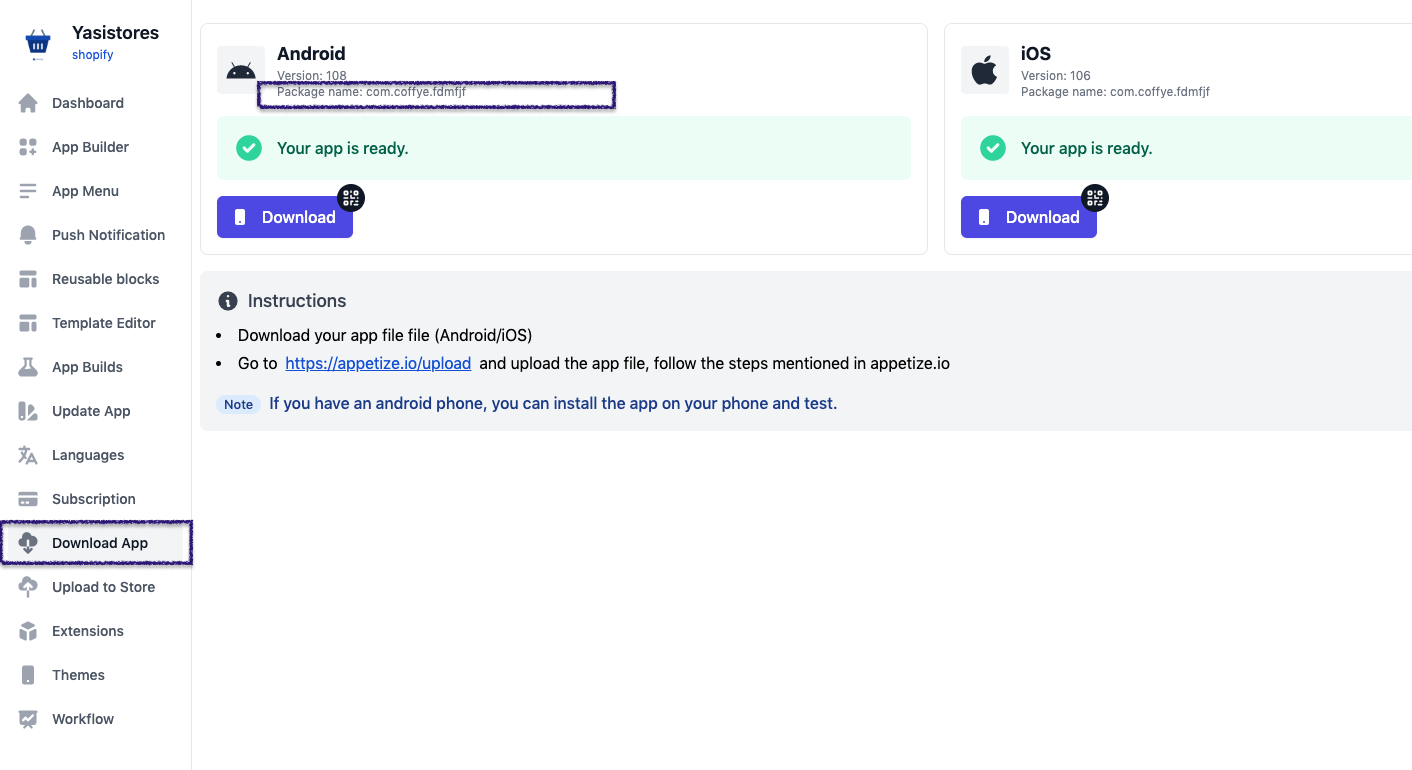
Task: Select the Upload to Store cloud icon
Action: pyautogui.click(x=27, y=586)
